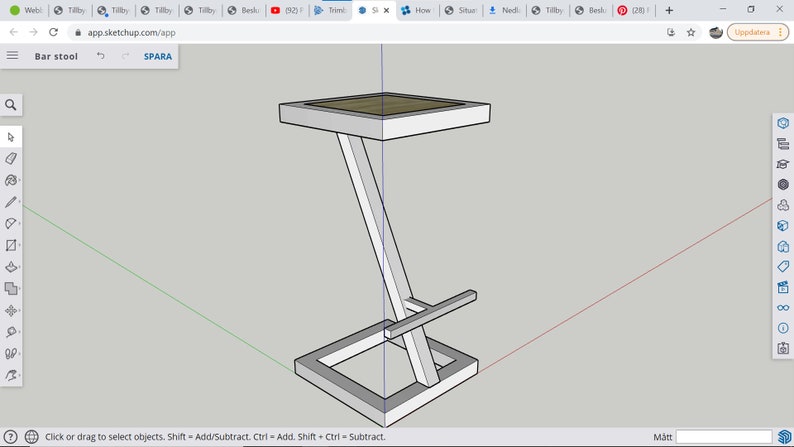Open the Tags panel
The width and height of the screenshot is (794, 447).
pyautogui.click(x=783, y=267)
